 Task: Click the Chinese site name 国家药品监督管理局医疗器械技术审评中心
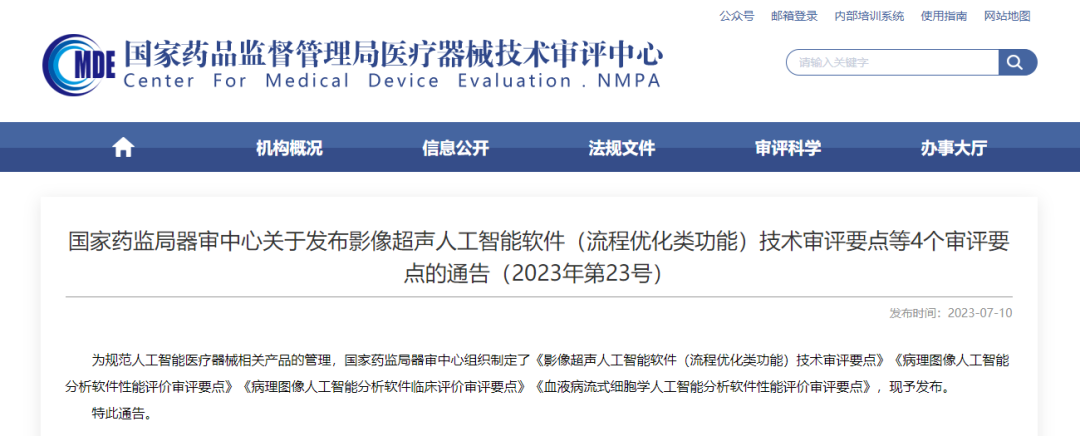(392, 52)
